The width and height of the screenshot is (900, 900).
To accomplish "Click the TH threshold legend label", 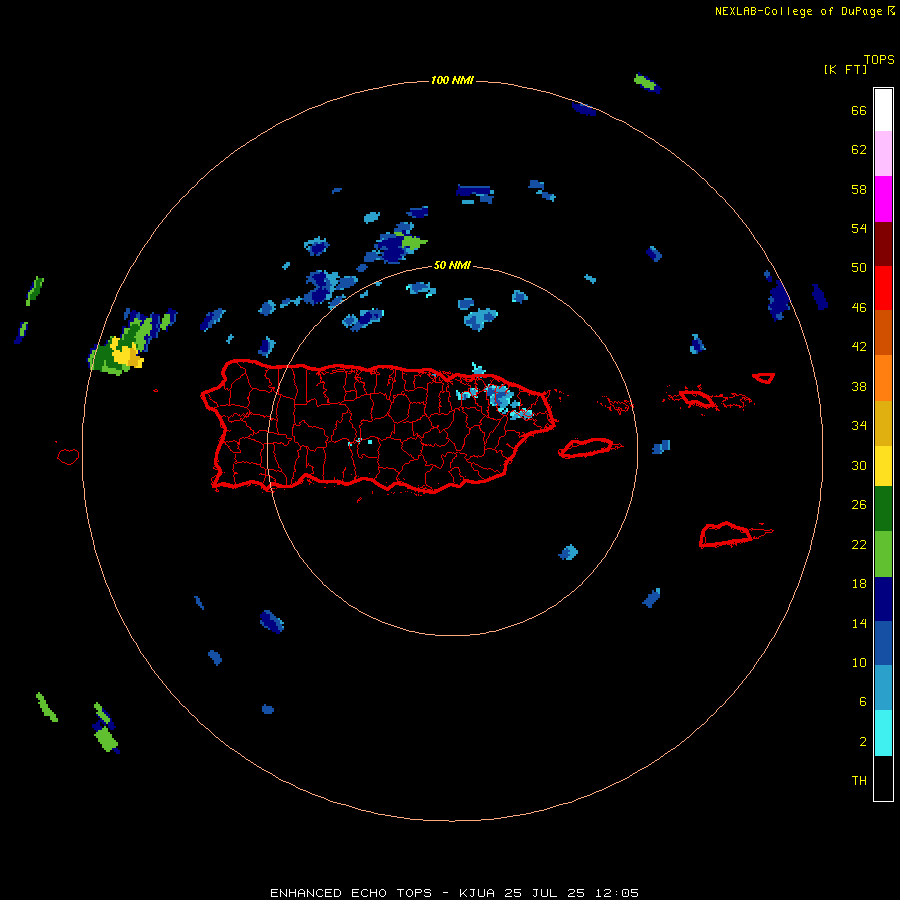I will 859,781.
